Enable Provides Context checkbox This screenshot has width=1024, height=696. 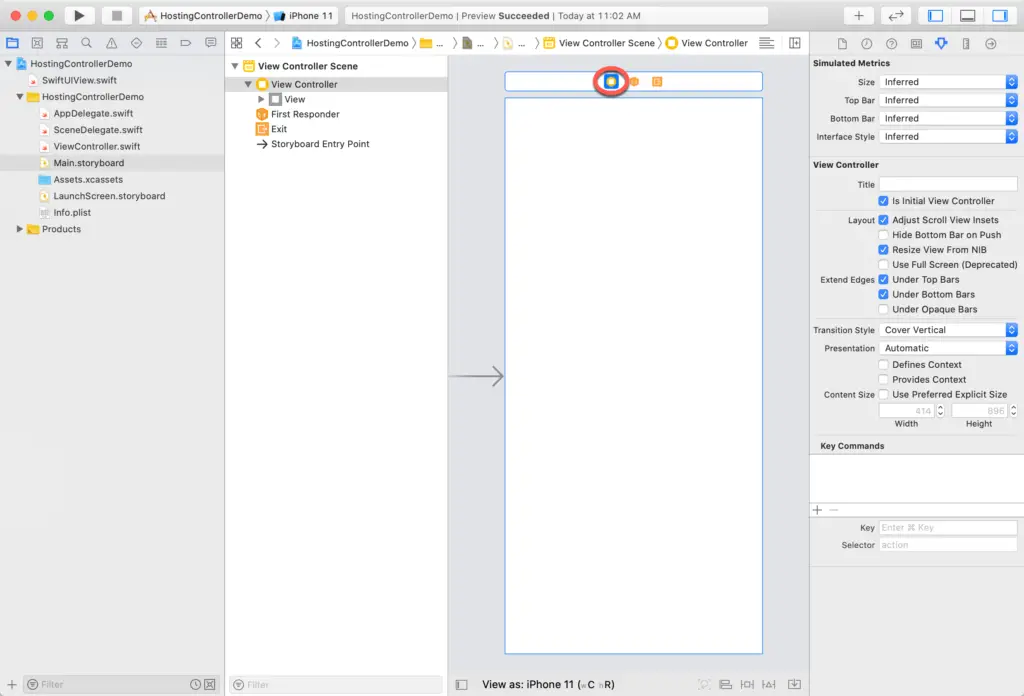click(x=883, y=379)
